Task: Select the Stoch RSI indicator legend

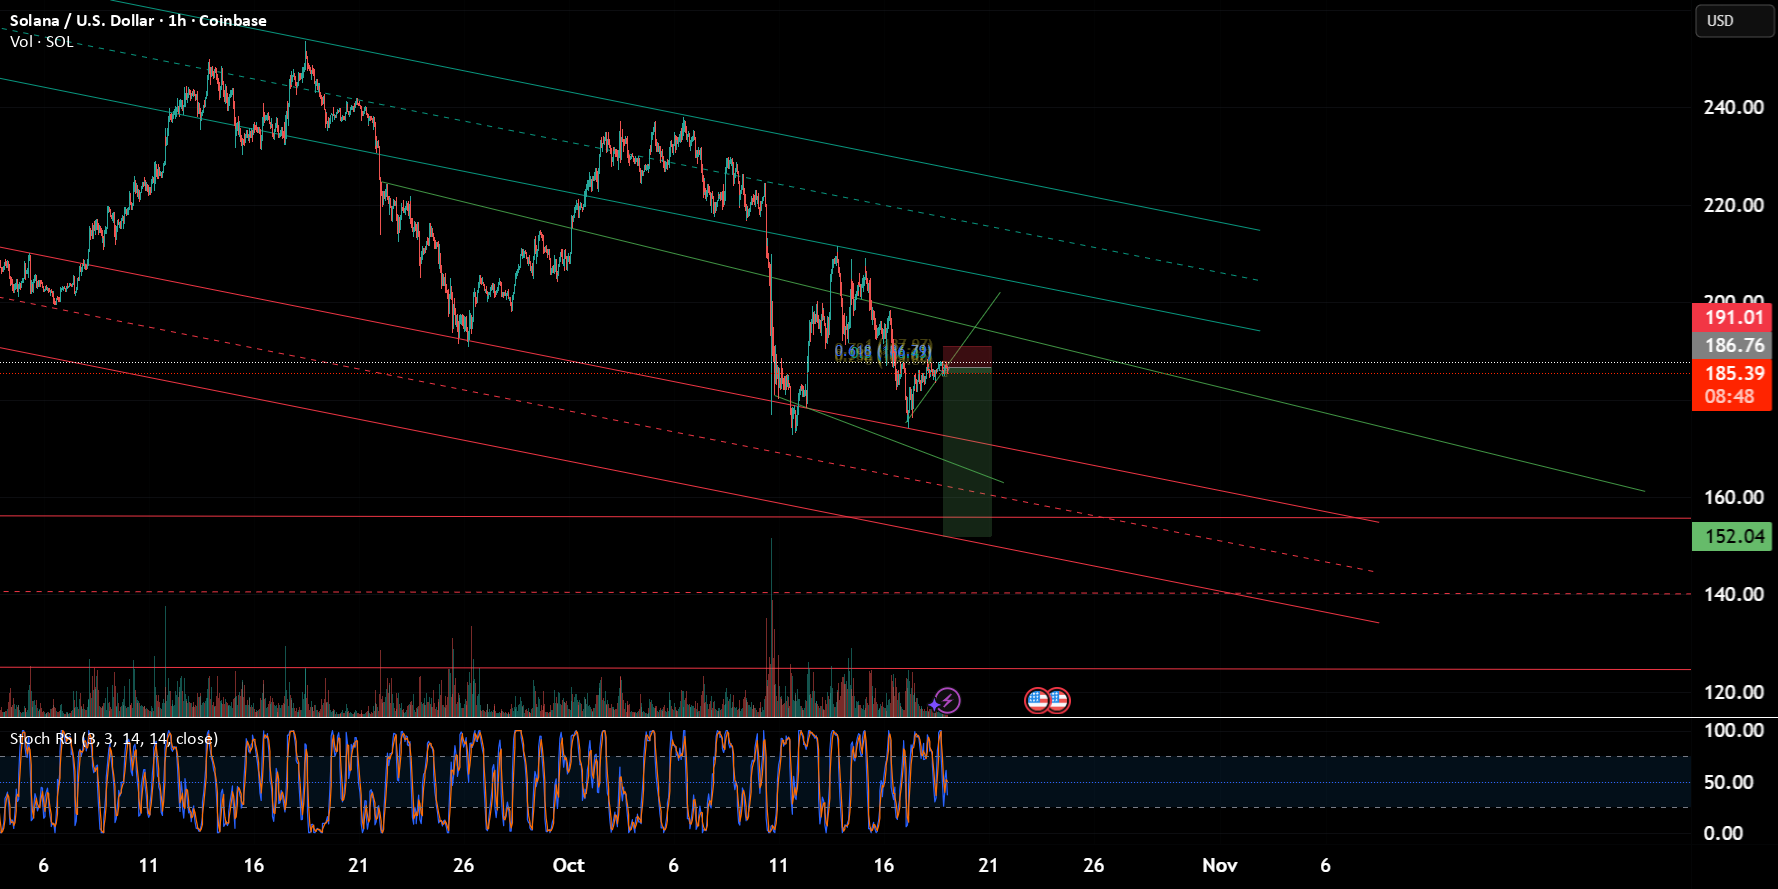Action: [113, 739]
